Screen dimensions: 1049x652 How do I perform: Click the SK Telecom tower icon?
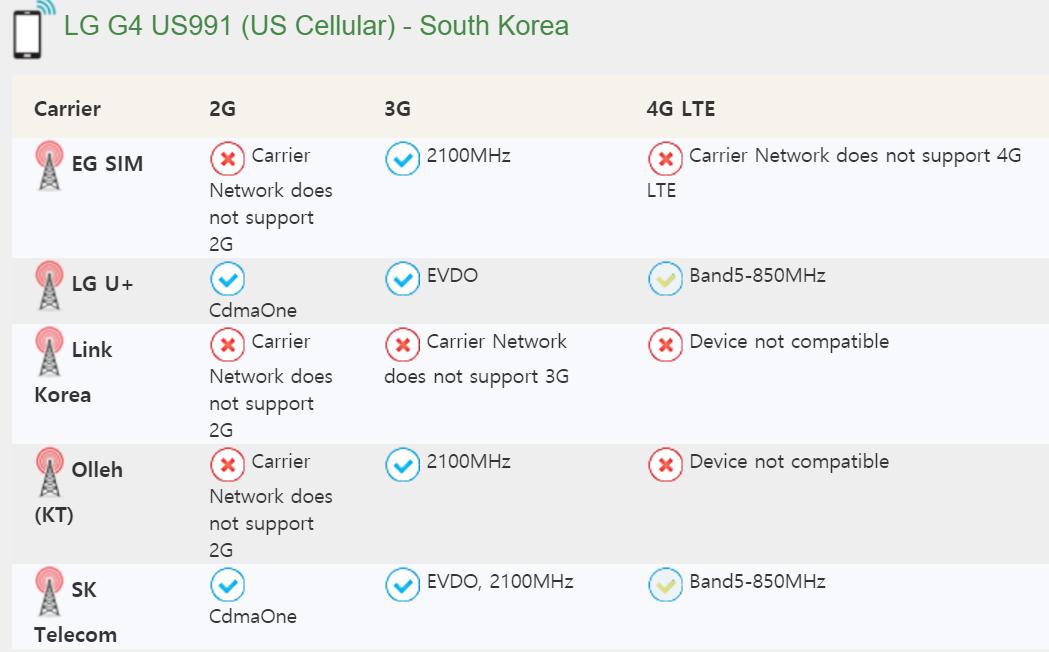[x=48, y=591]
